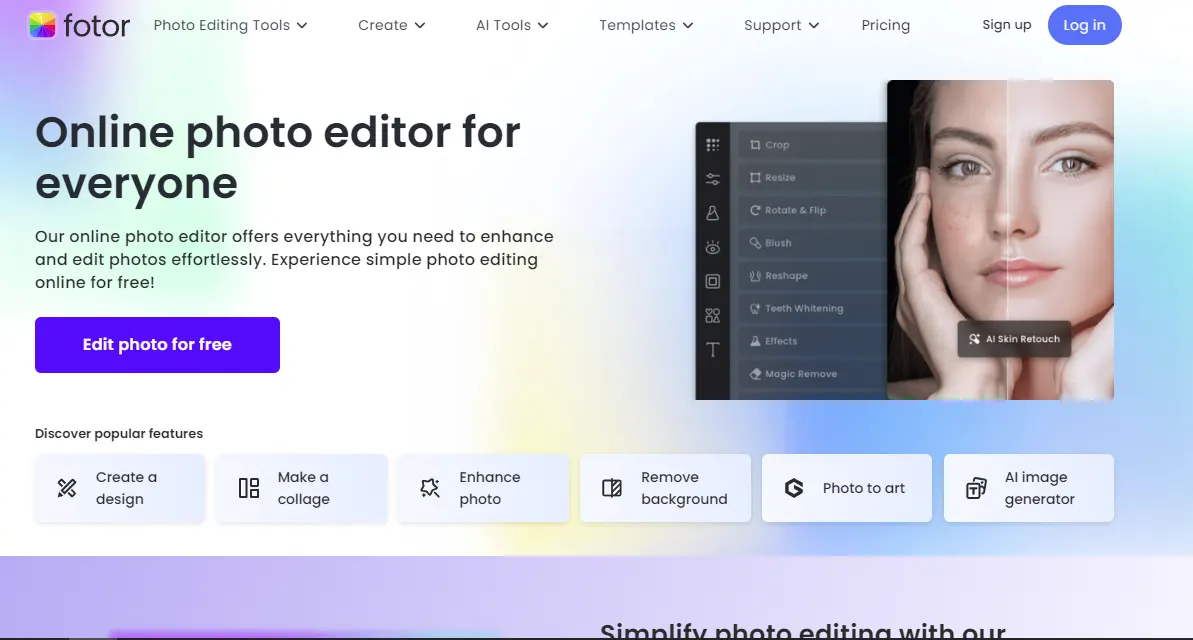Image resolution: width=1193 pixels, height=640 pixels.
Task: Open the Templates dropdown
Action: [647, 25]
